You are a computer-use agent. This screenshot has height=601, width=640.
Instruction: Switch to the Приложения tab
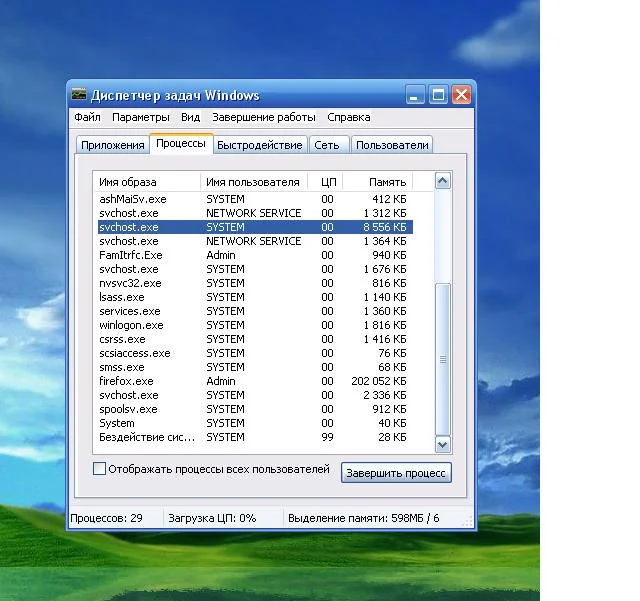tap(113, 145)
